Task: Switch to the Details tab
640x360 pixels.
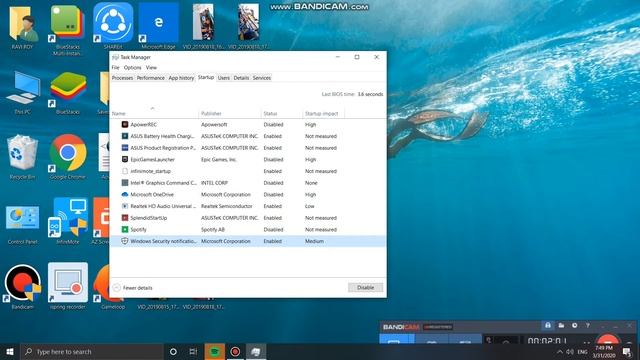Action: tap(241, 78)
